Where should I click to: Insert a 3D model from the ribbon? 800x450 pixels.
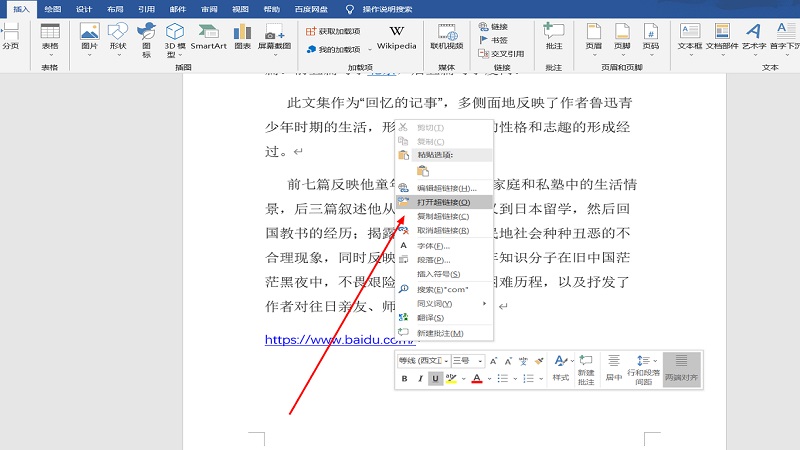pyautogui.click(x=176, y=37)
